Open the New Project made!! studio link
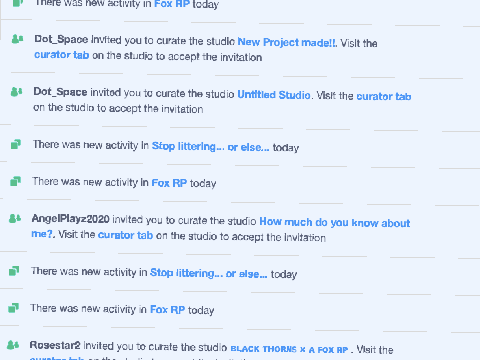Viewport: 480px width, 360px height. [287, 42]
